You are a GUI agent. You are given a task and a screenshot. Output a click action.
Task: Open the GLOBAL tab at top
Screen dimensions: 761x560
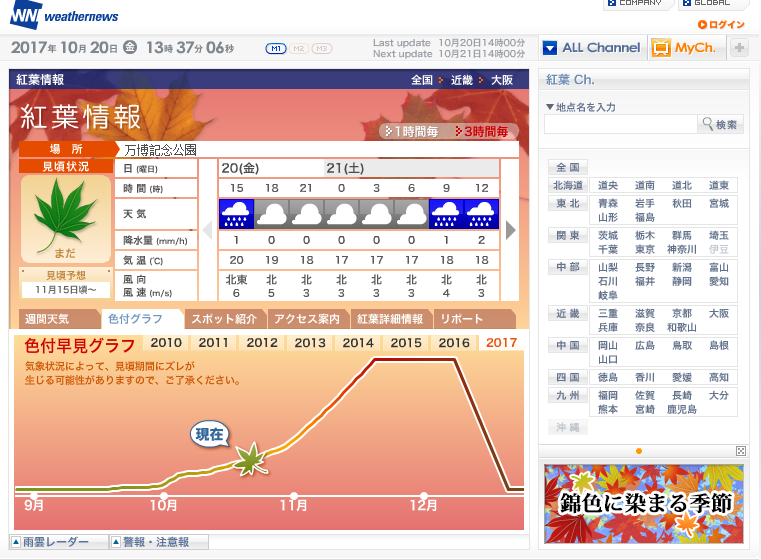click(712, 4)
